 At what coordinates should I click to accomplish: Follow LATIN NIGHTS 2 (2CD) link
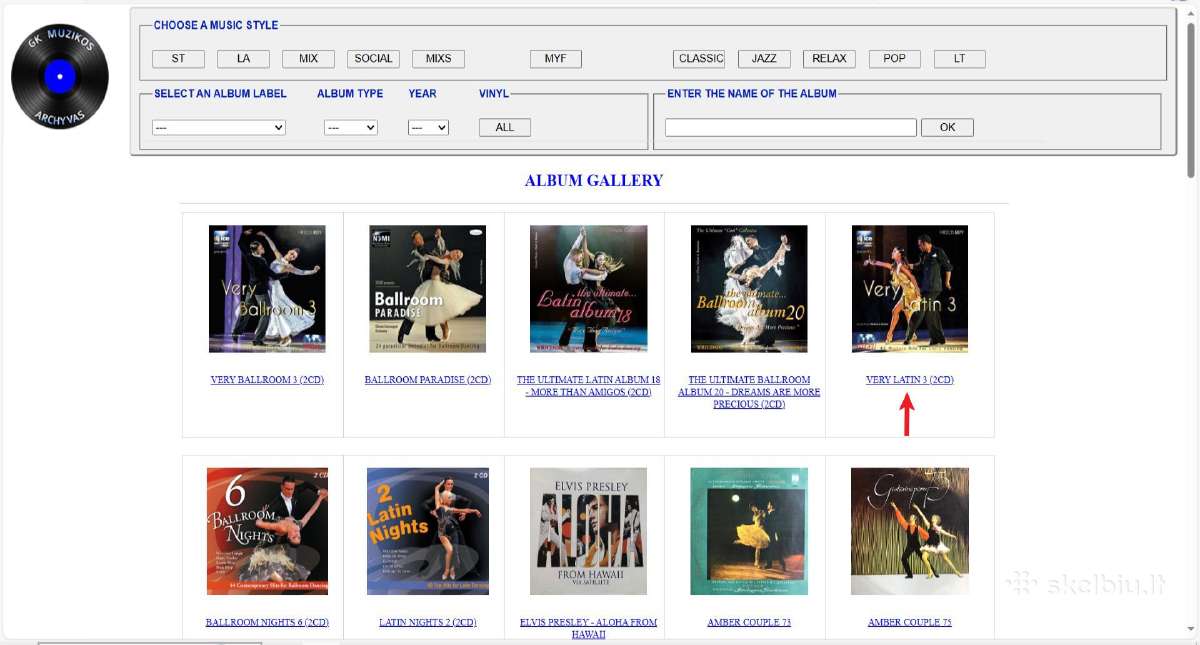click(428, 622)
